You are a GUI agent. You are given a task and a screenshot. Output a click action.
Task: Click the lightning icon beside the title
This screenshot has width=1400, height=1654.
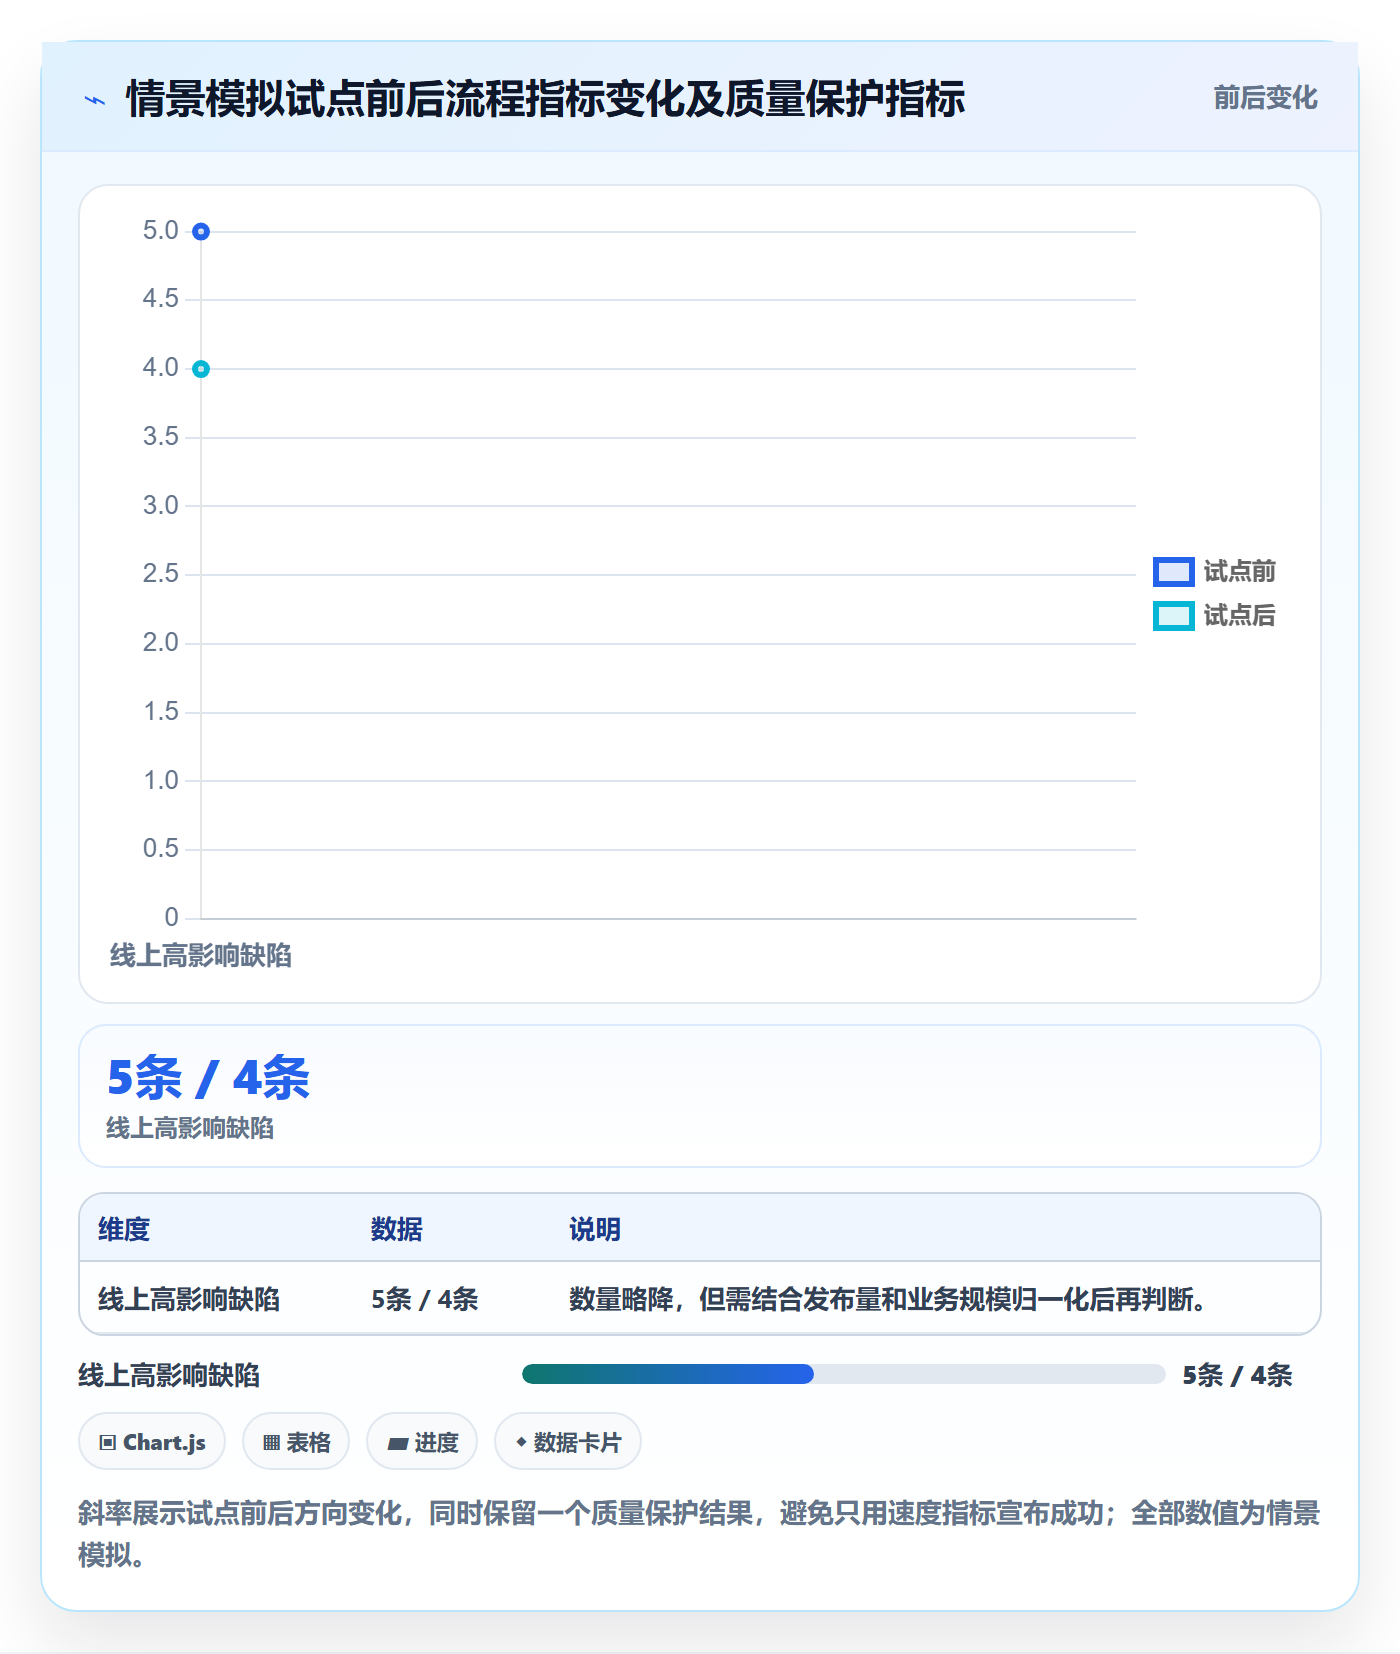(x=95, y=100)
